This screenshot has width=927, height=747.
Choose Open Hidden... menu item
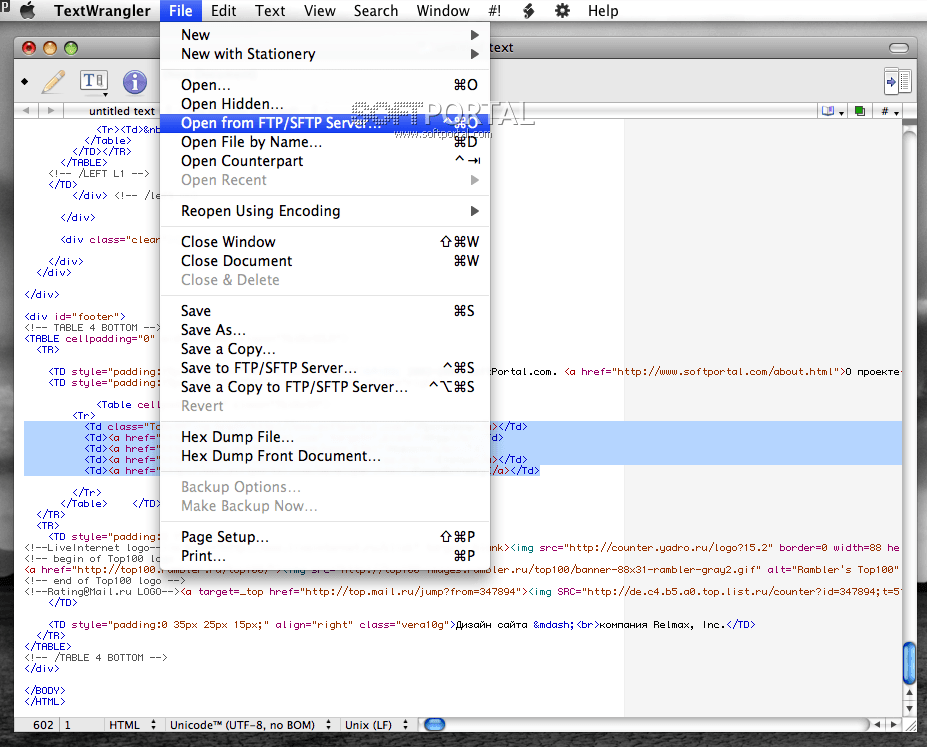pos(325,104)
